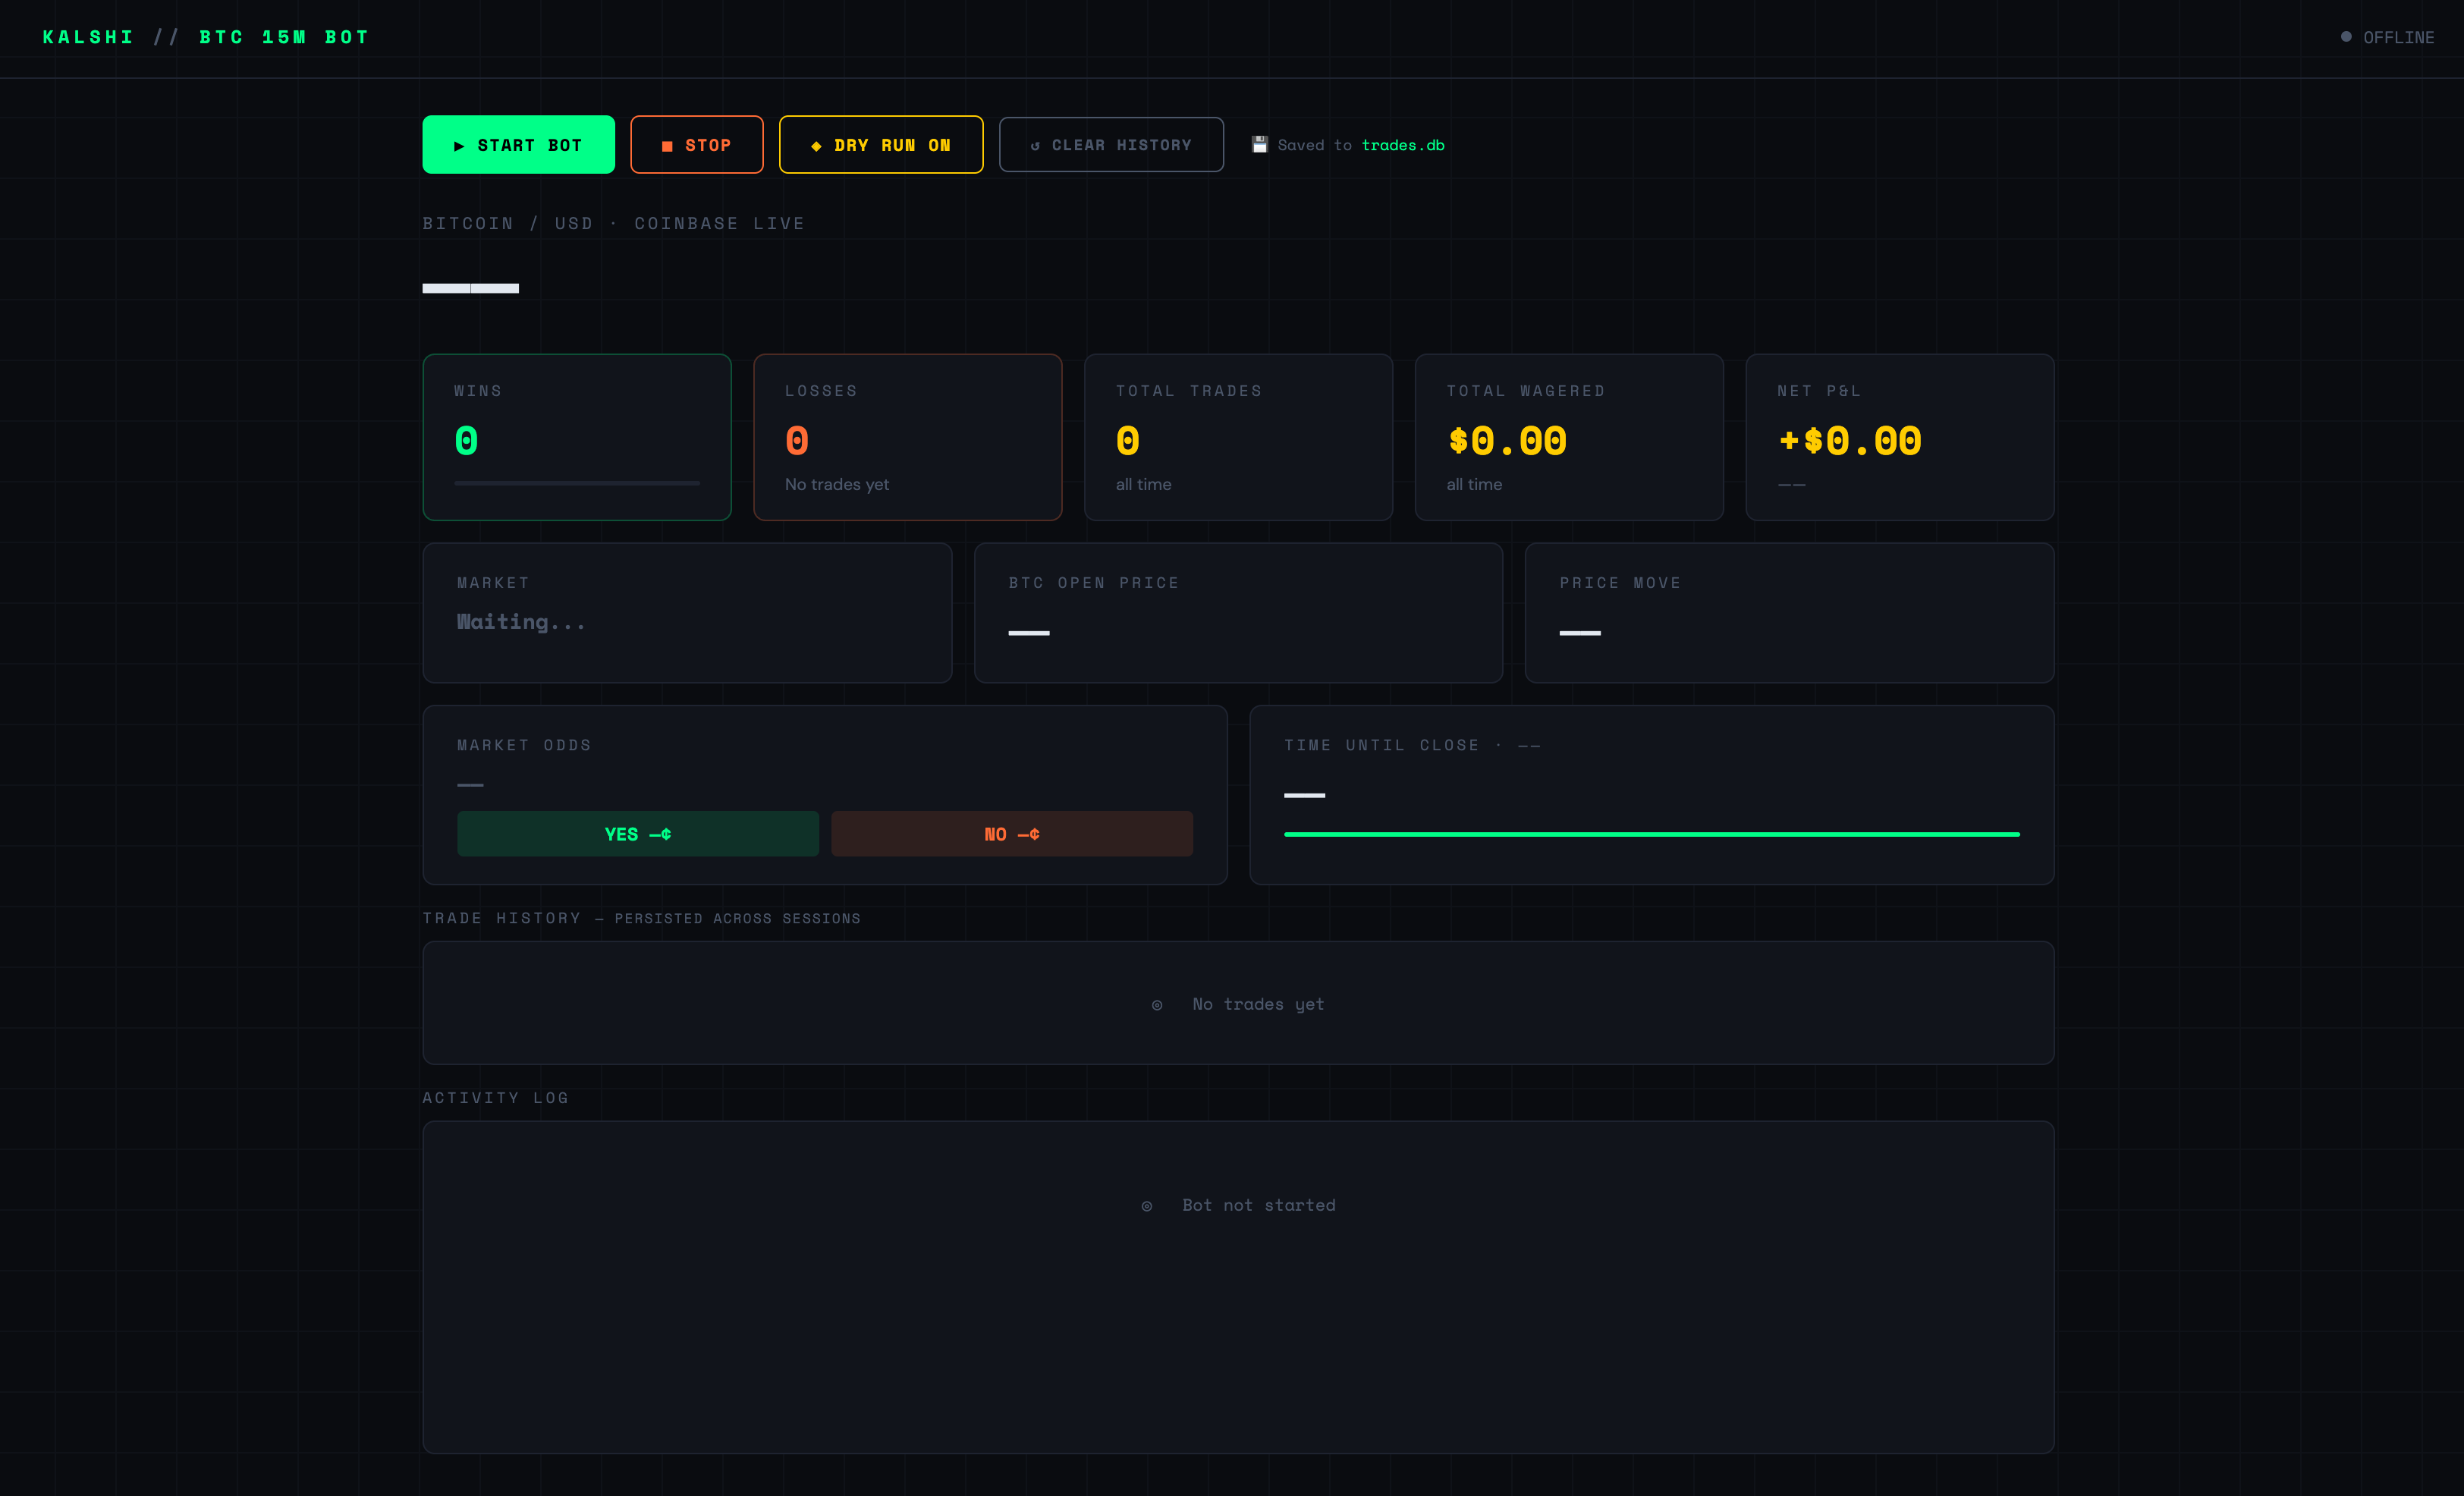Select the Wins stat card
Image resolution: width=2464 pixels, height=1496 pixels.
click(x=577, y=437)
